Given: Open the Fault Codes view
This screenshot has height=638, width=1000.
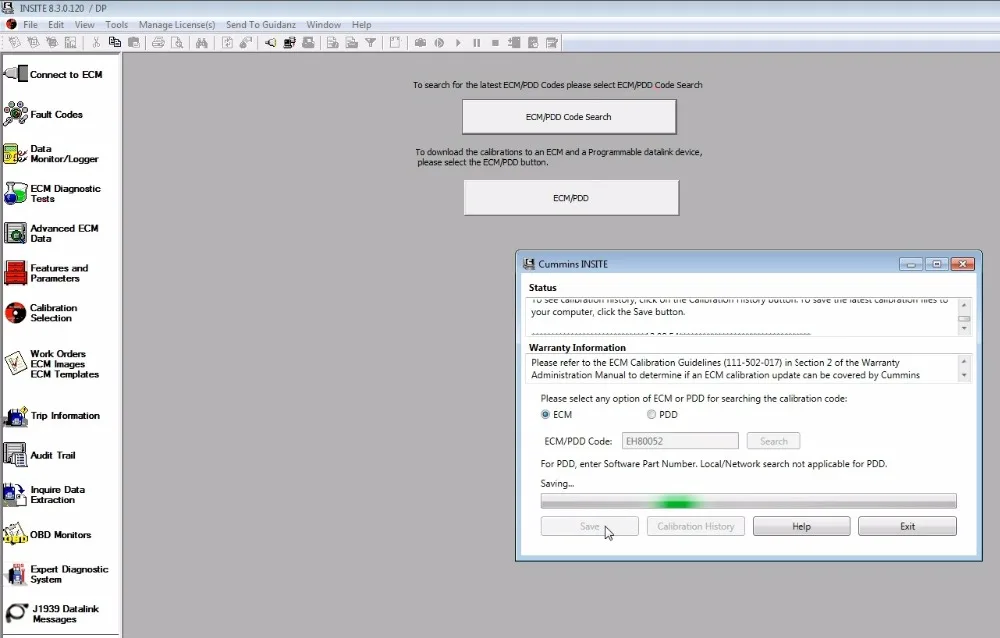Looking at the screenshot, I should [43, 114].
